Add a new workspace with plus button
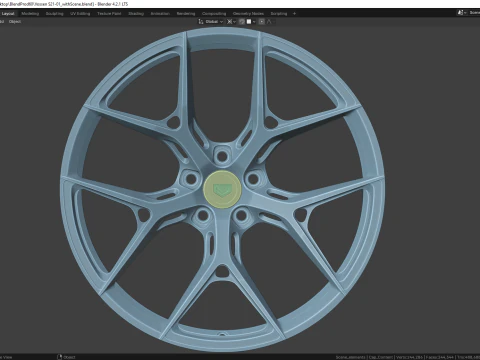Screen dimensions: 480x360 pyautogui.click(x=294, y=14)
